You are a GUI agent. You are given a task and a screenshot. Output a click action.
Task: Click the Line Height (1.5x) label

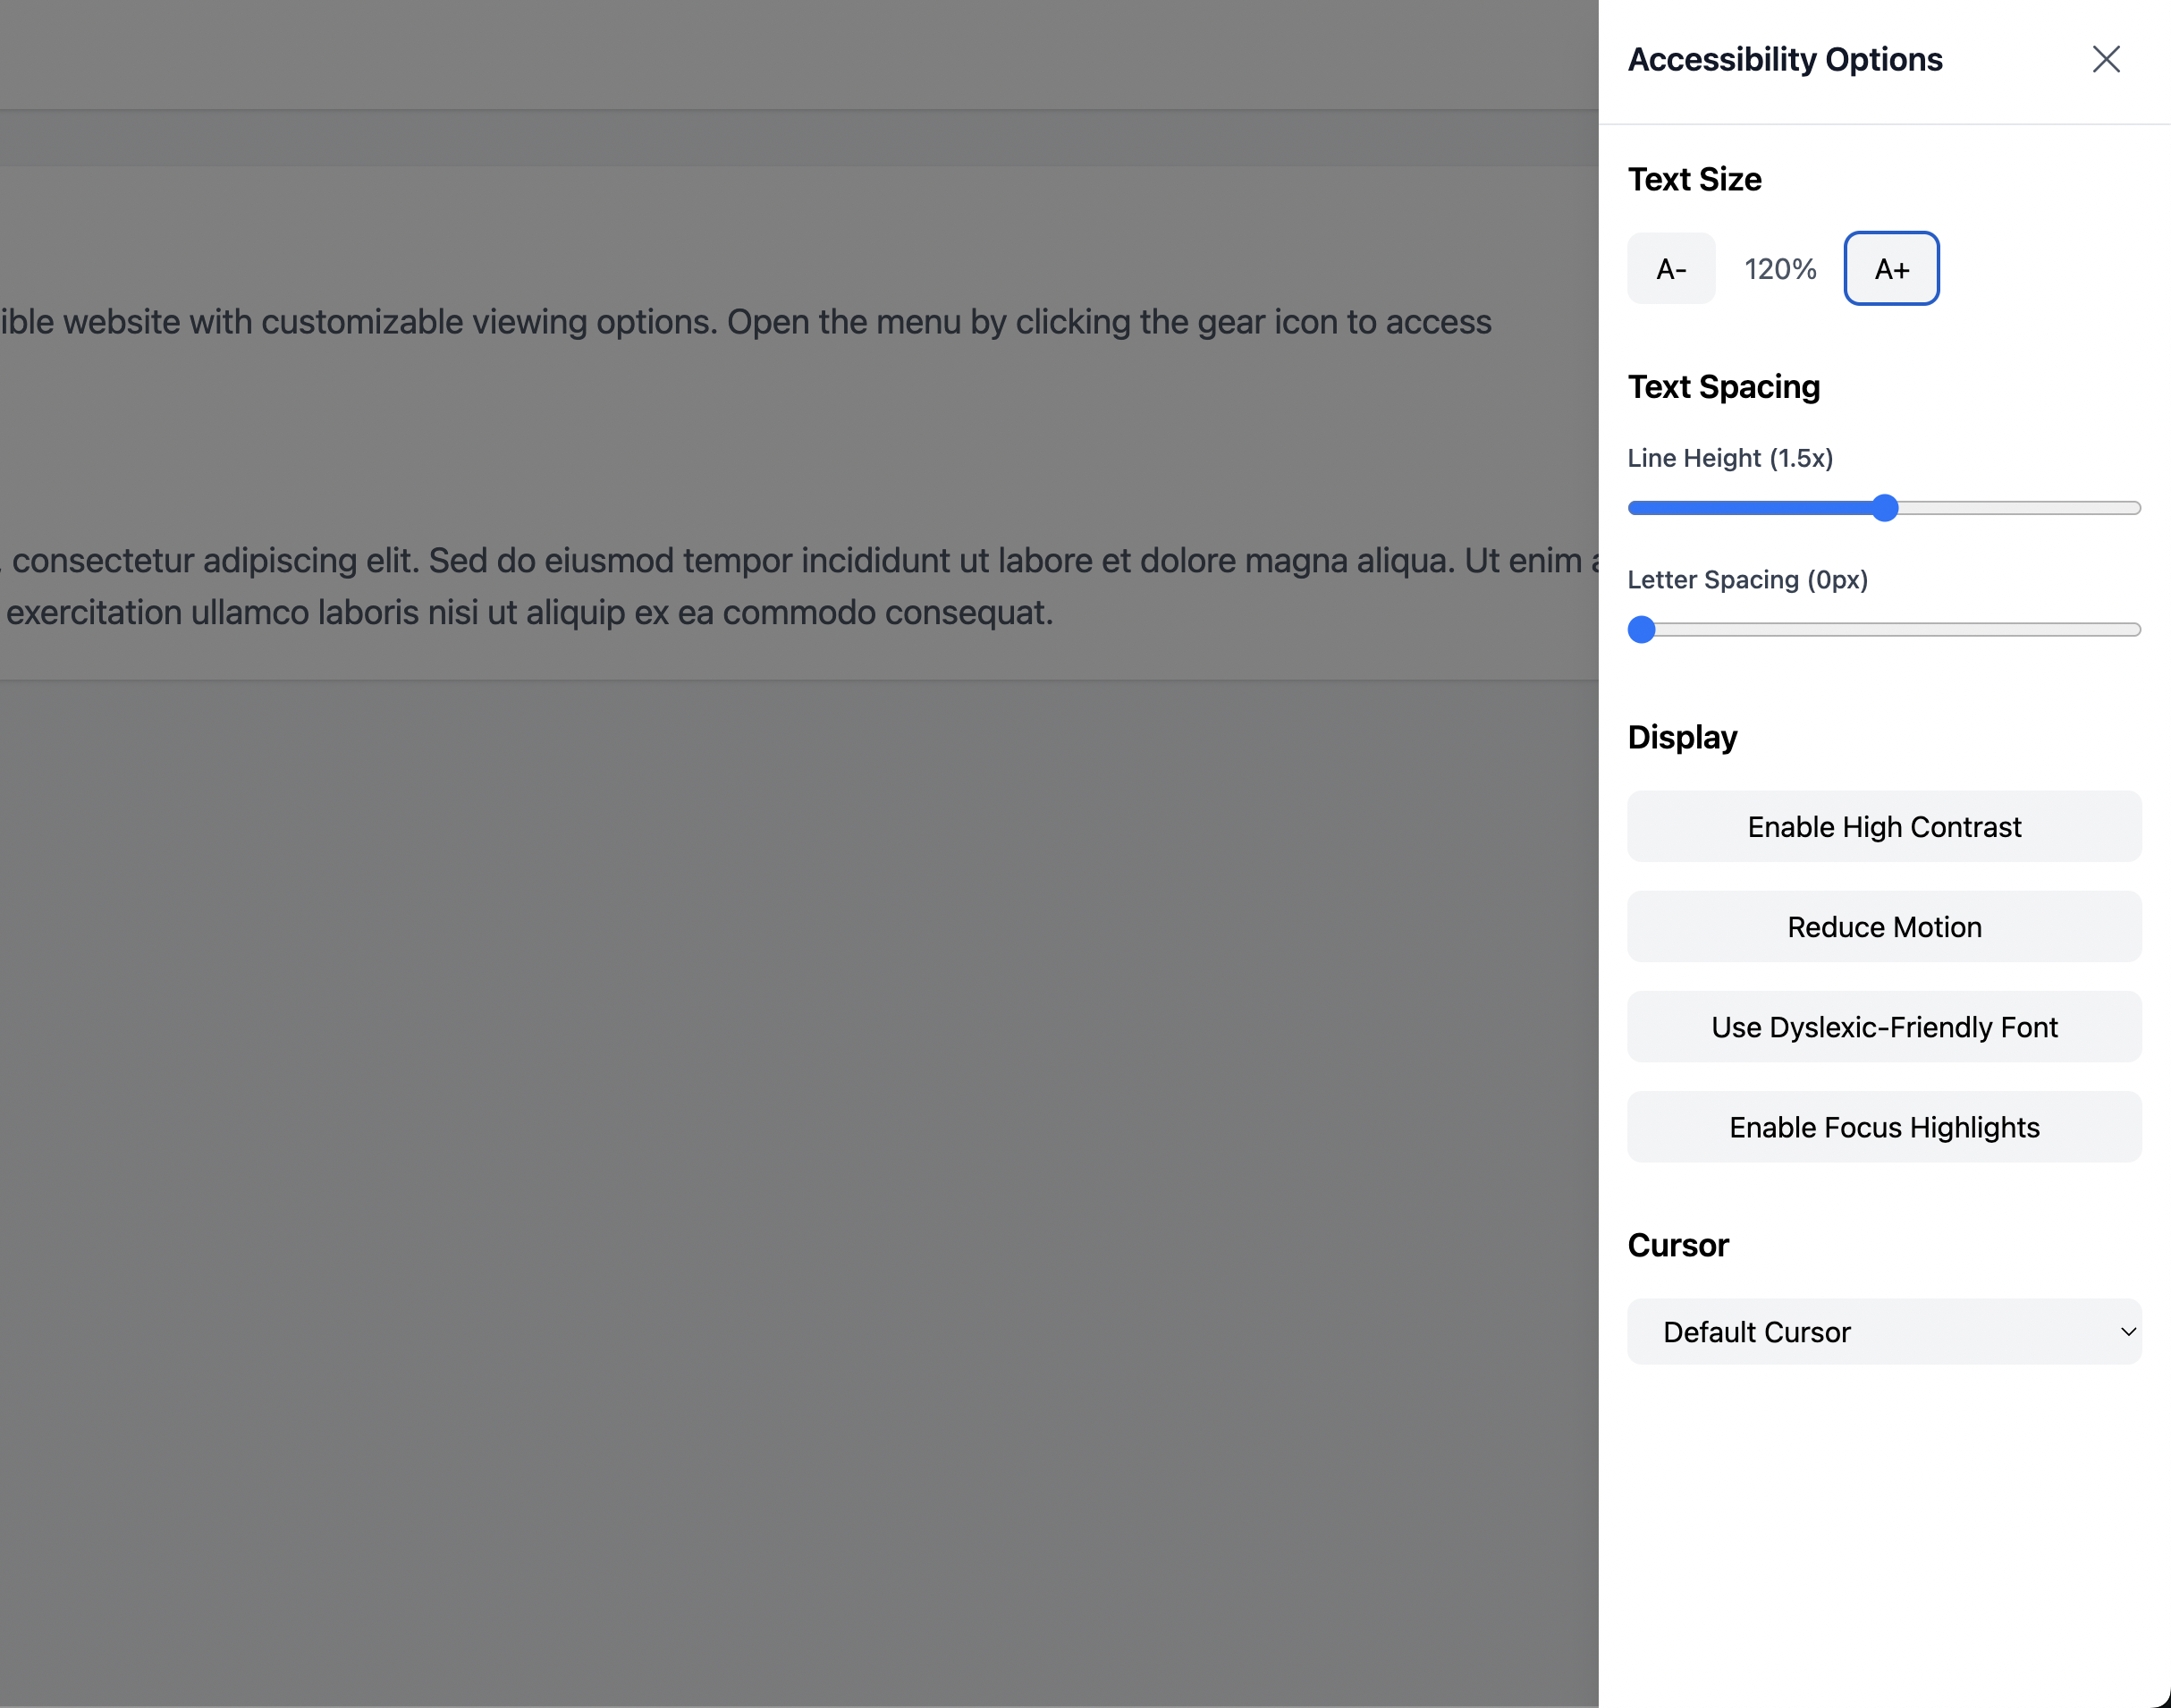coord(1730,458)
